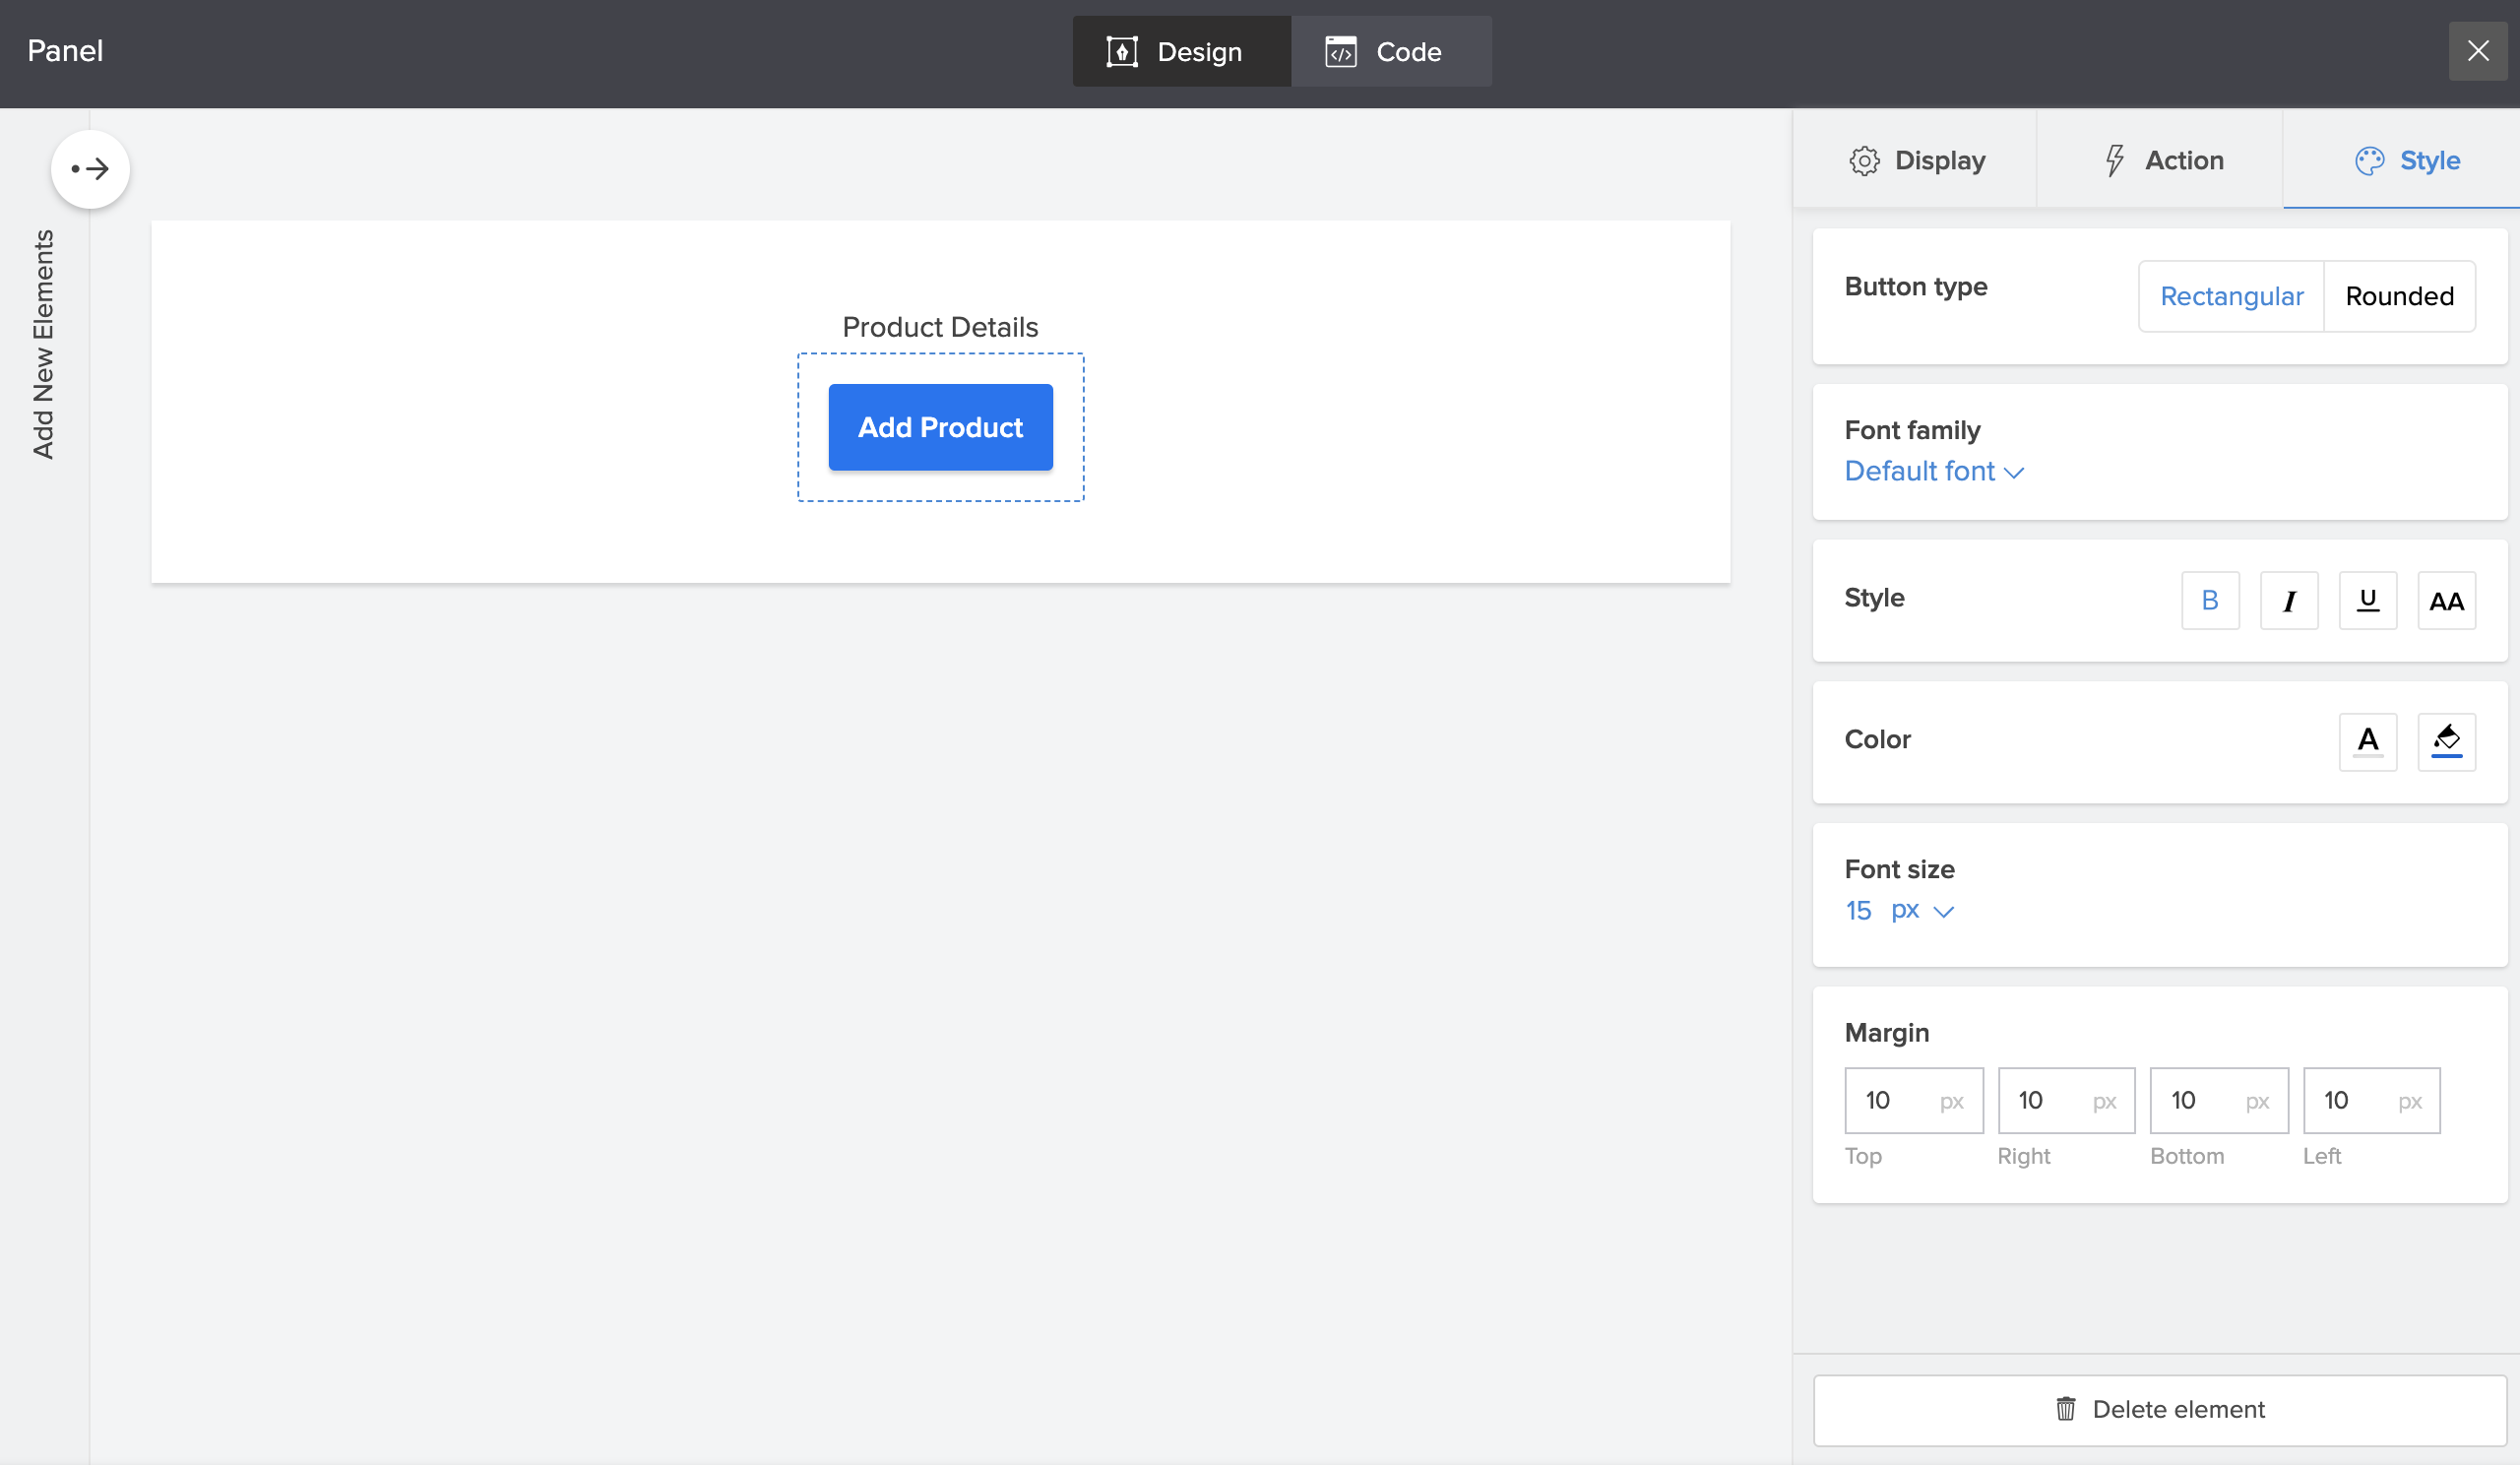Select Rectangular button type
The width and height of the screenshot is (2520, 1465).
tap(2230, 296)
